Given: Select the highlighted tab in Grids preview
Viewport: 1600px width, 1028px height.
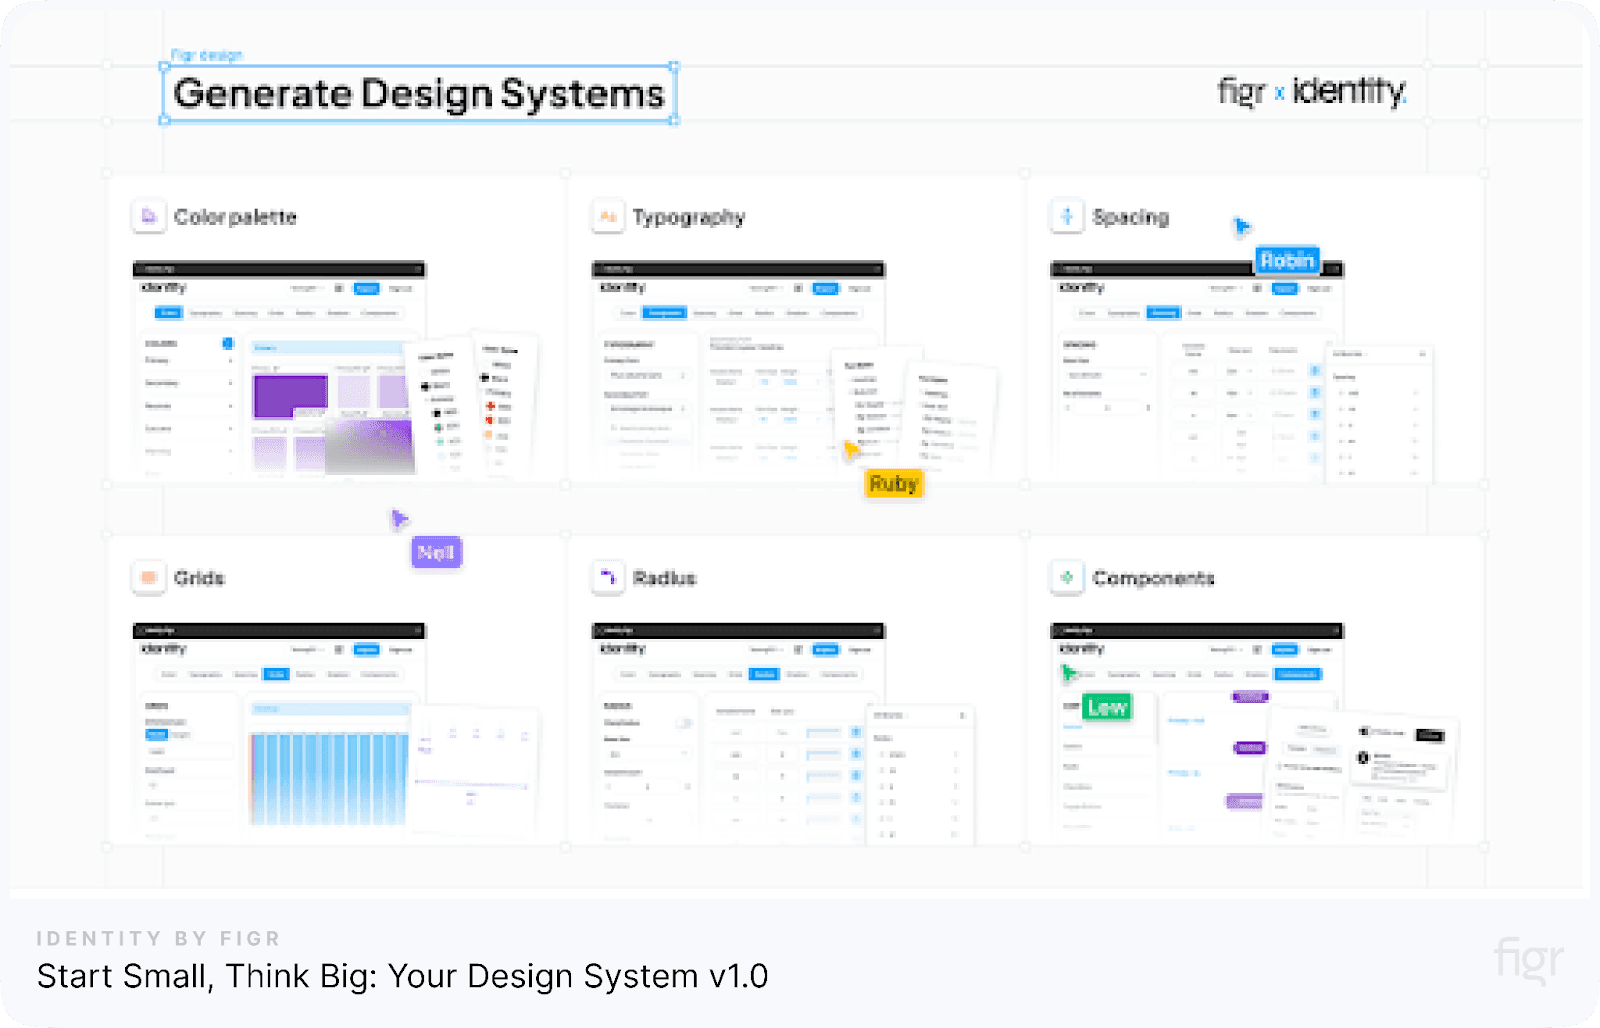Looking at the screenshot, I should [x=276, y=674].
